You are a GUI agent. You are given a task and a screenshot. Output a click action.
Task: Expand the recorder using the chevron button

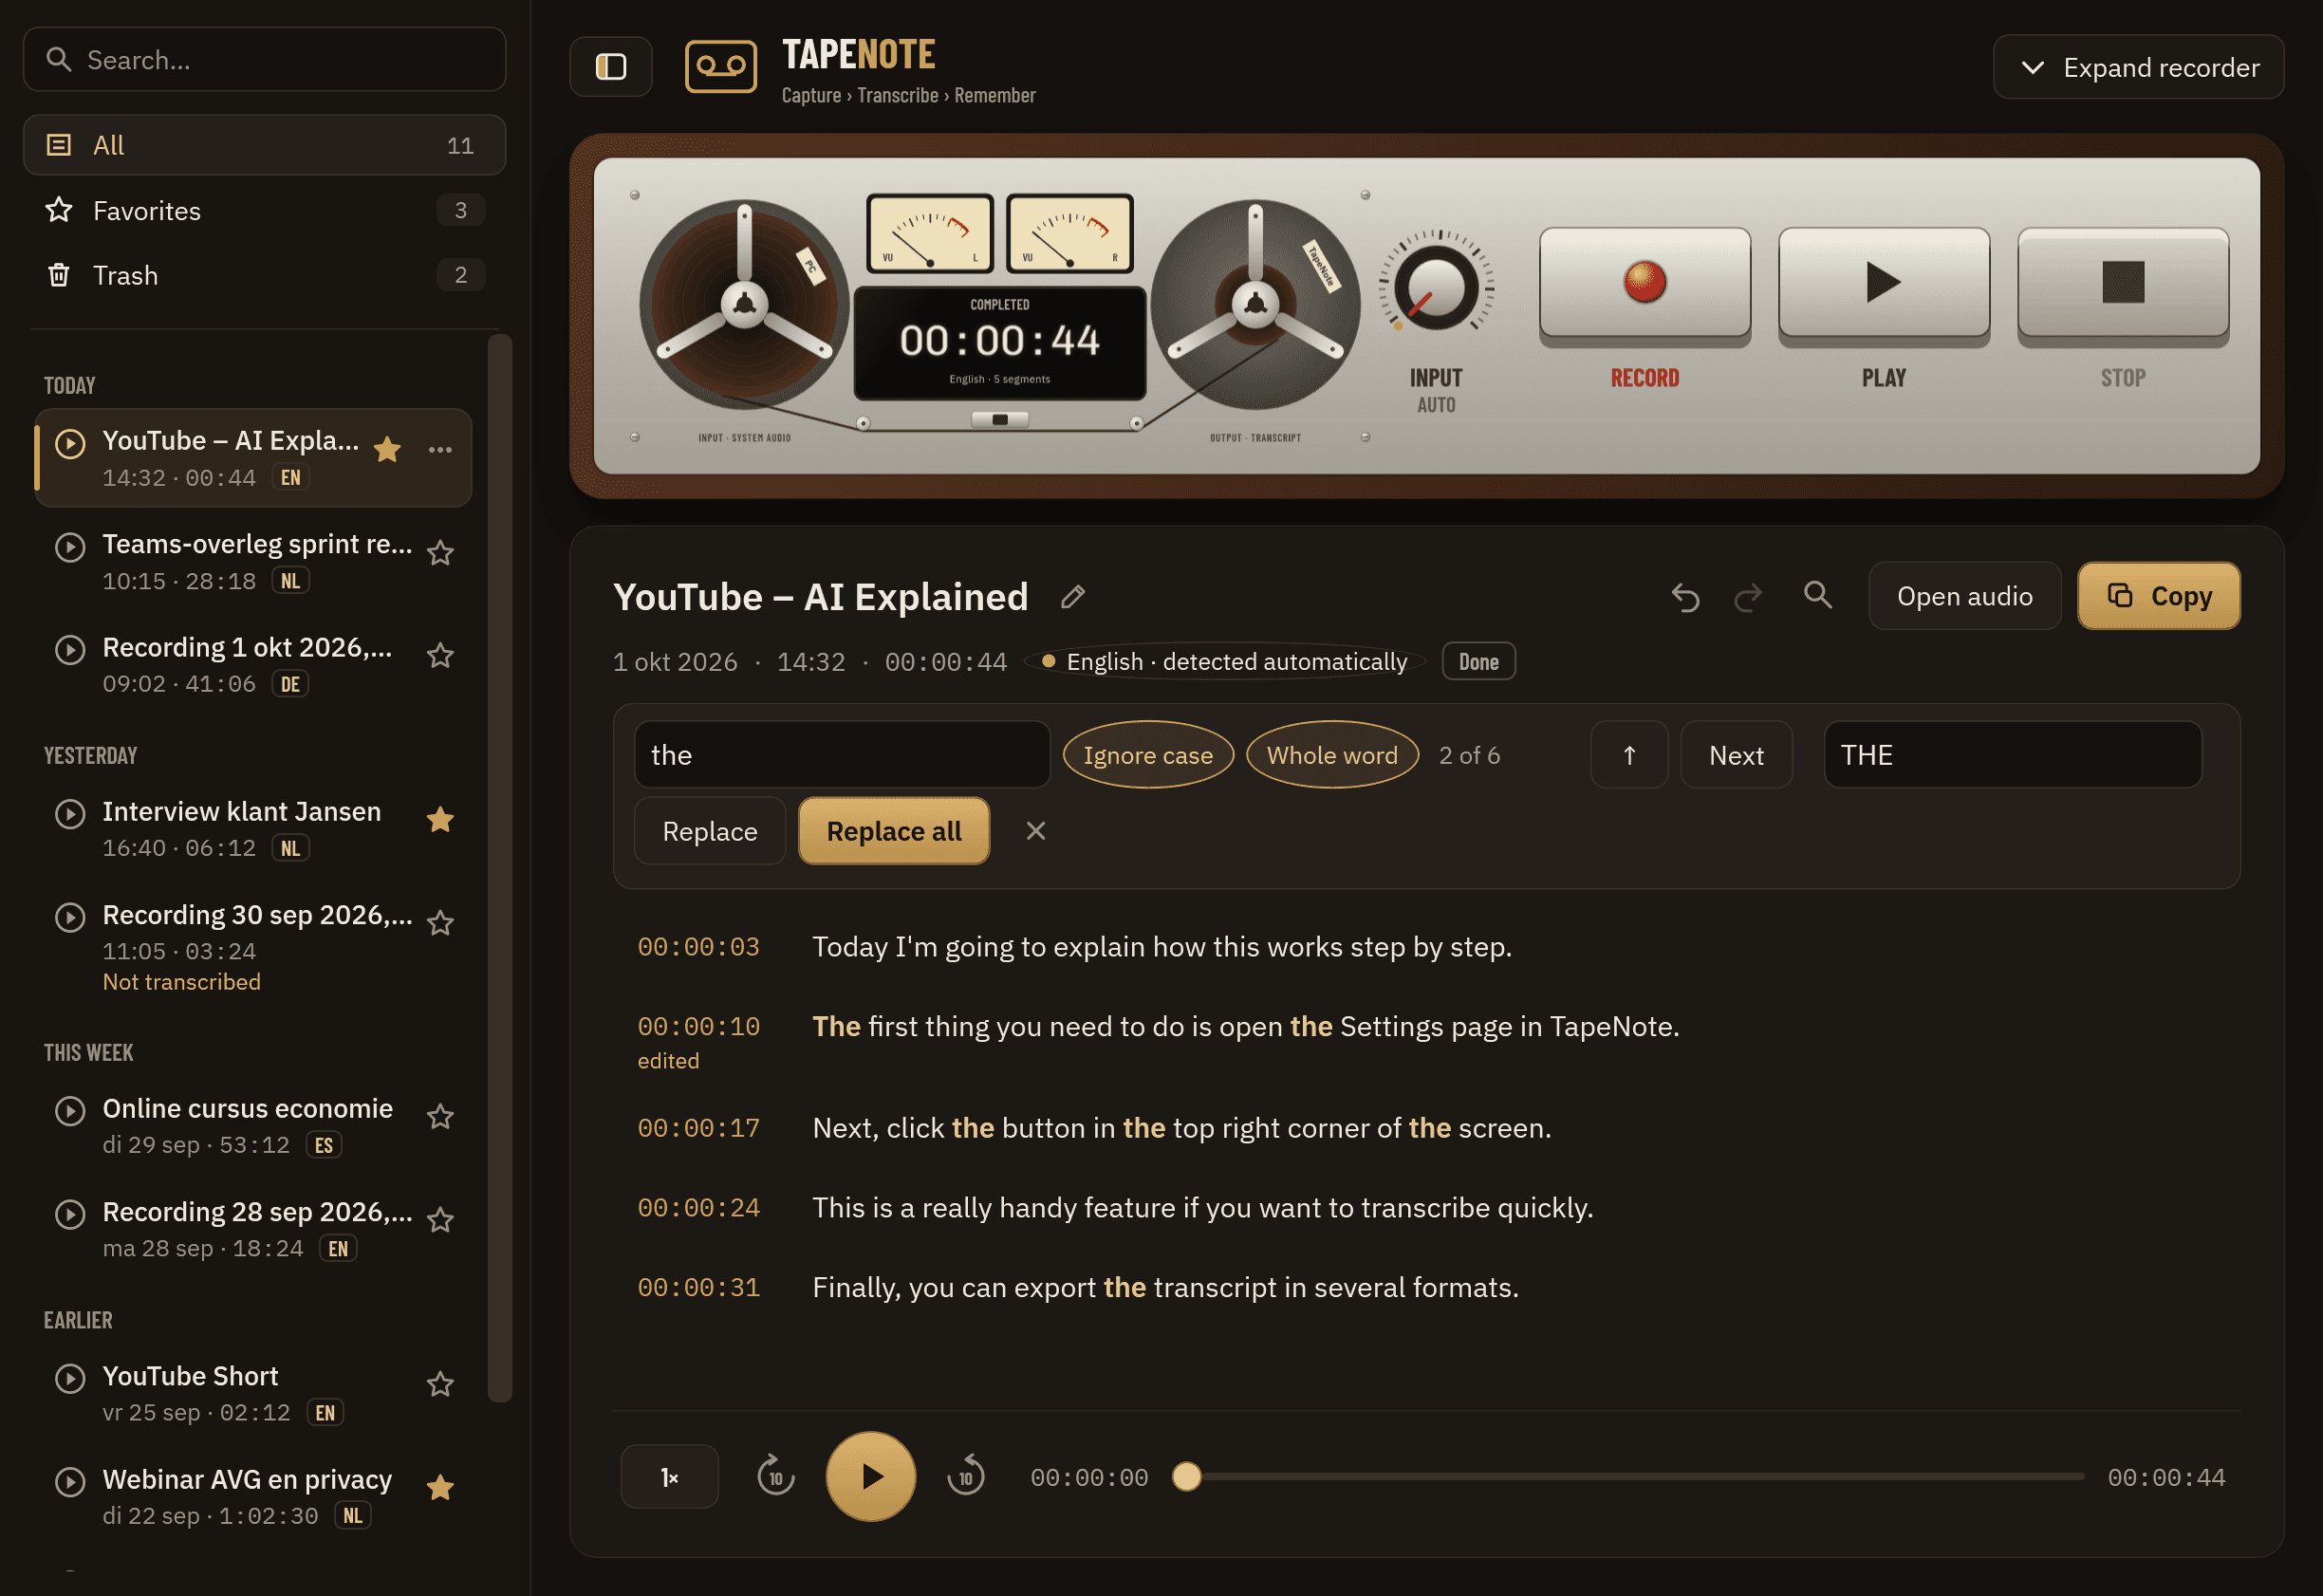pos(2138,67)
